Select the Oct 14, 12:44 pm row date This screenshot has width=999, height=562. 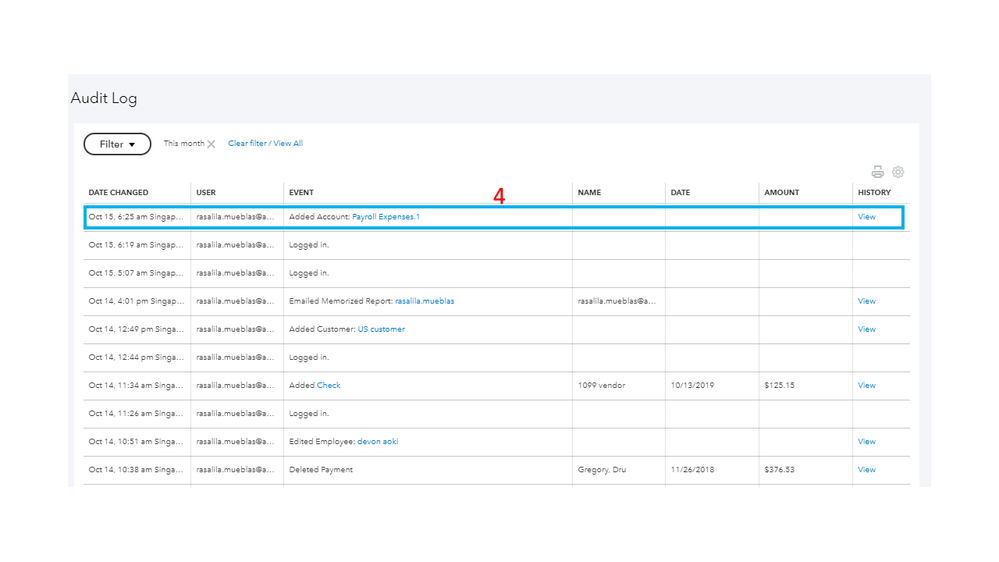pos(136,357)
